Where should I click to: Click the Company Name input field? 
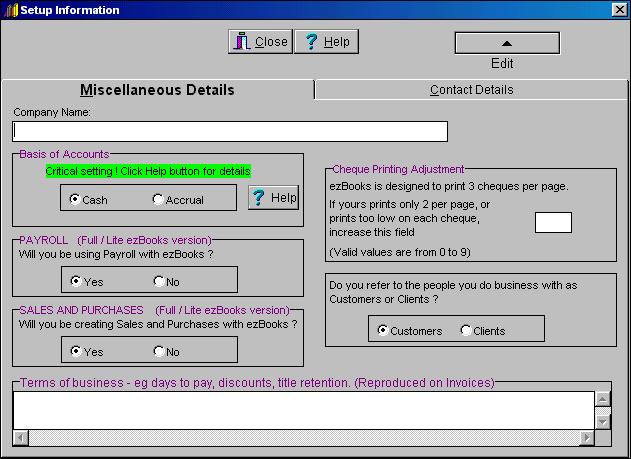click(230, 132)
